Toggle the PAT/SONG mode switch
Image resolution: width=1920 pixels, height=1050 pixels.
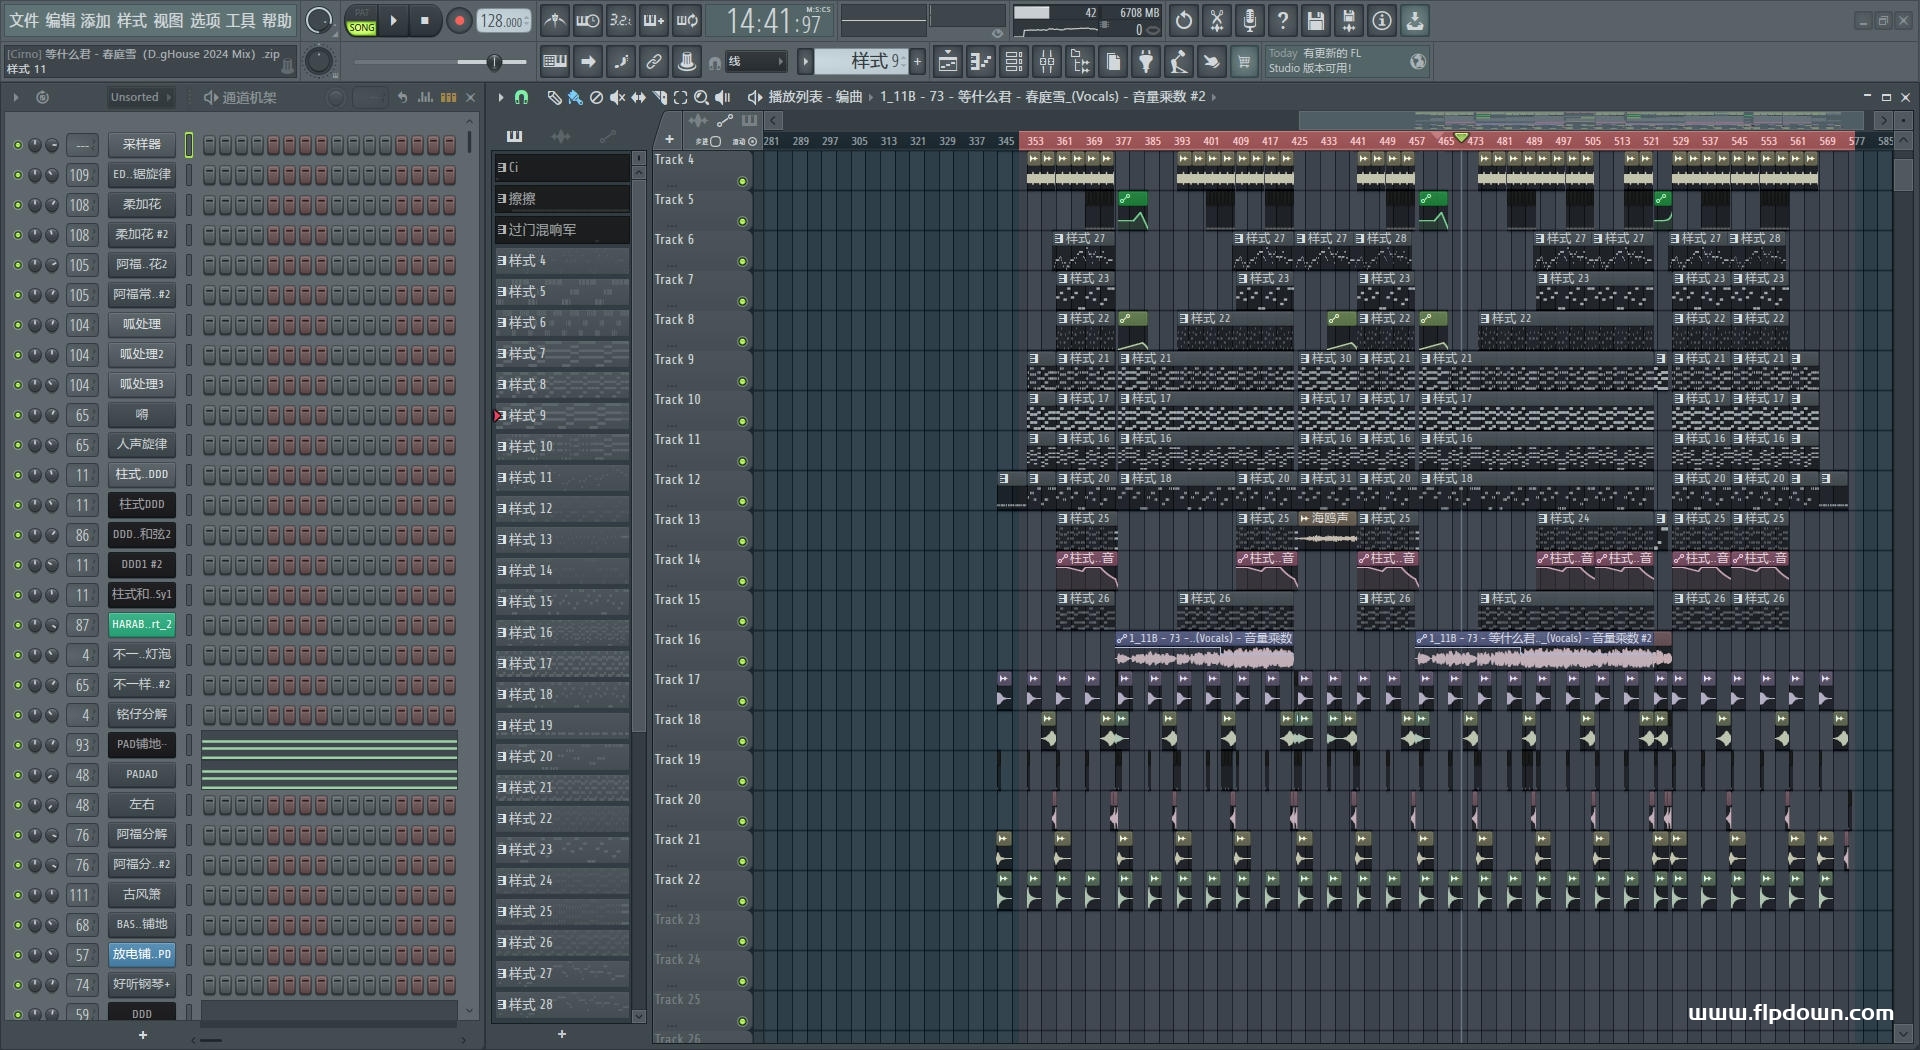[361, 21]
